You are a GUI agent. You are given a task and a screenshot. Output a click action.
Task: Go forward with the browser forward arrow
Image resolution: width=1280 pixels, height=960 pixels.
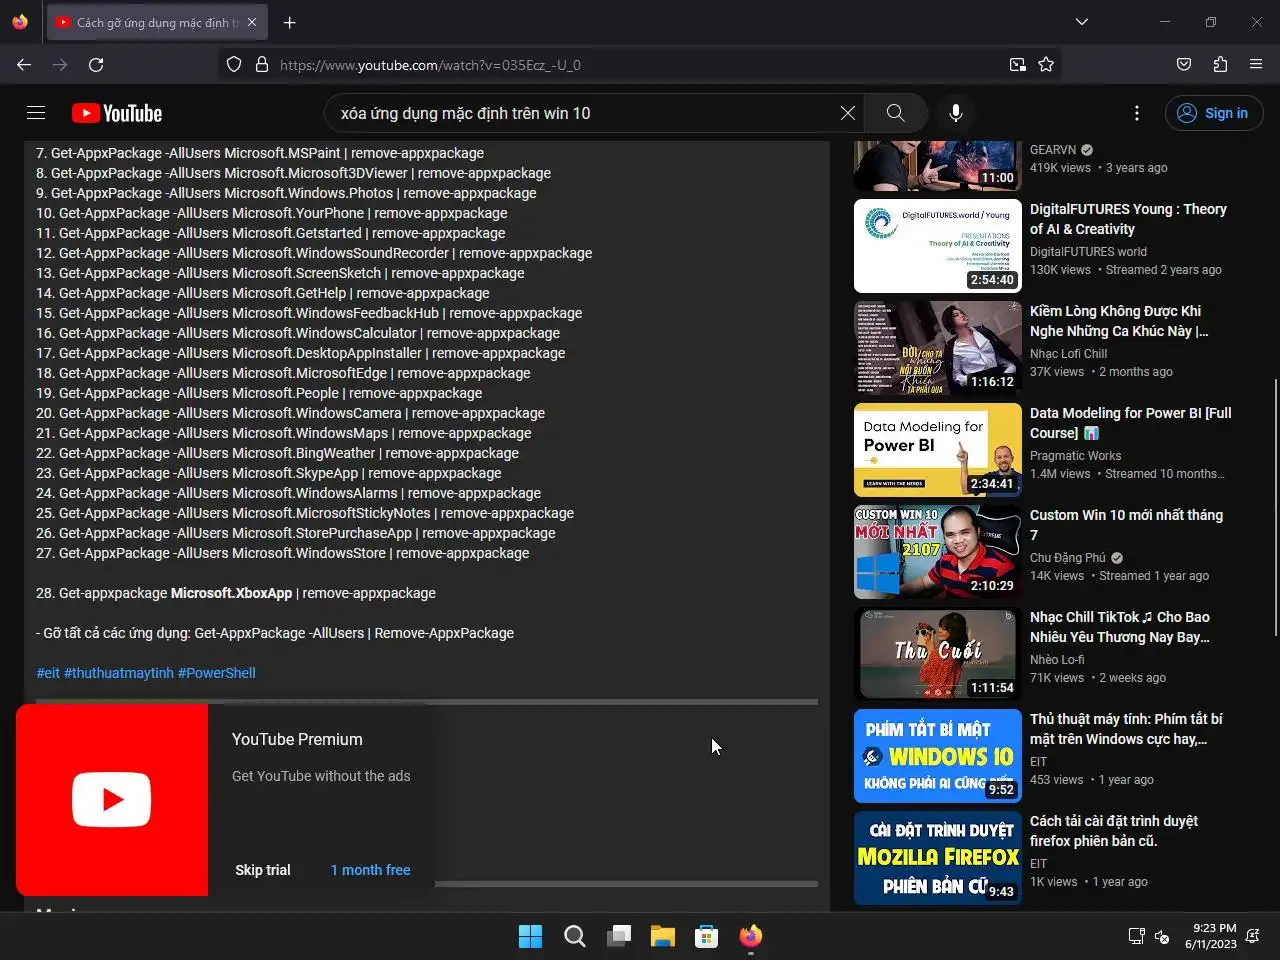tap(60, 65)
